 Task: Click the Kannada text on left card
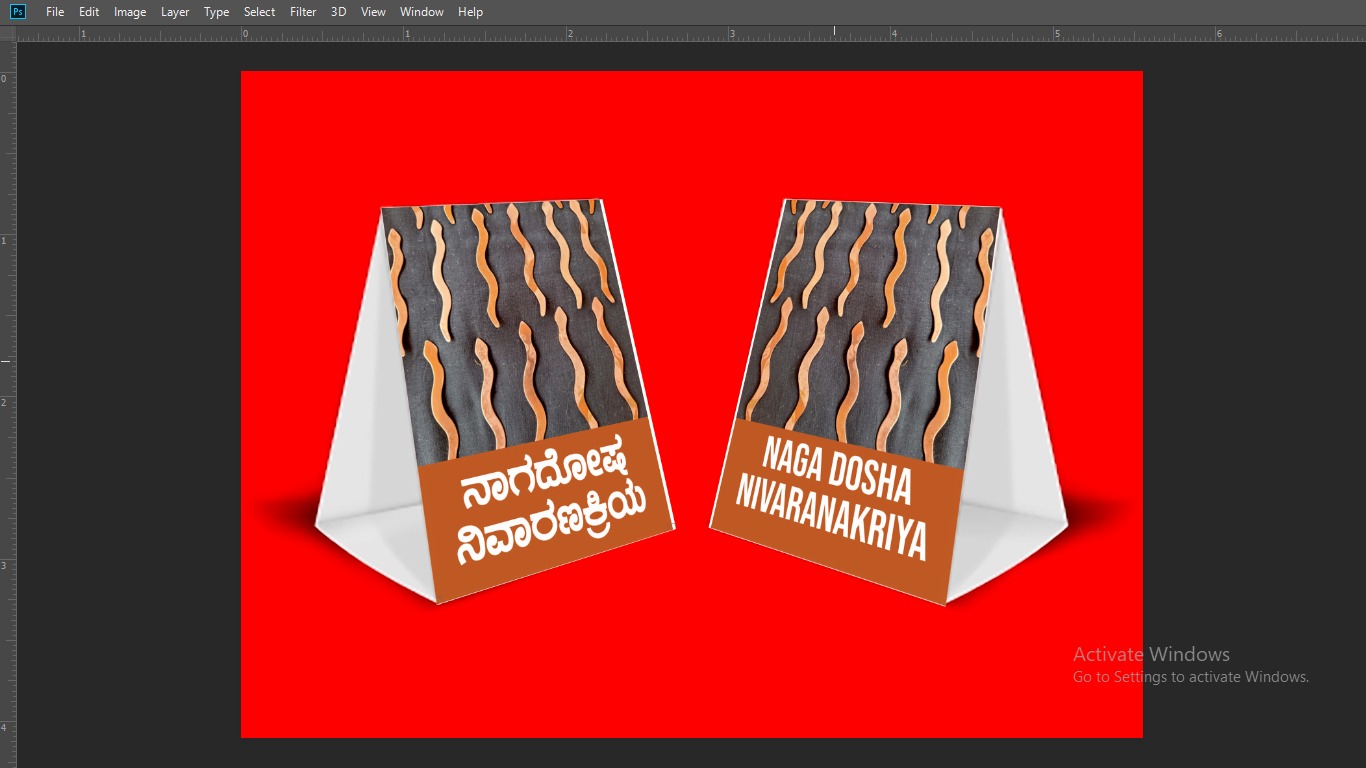click(548, 517)
